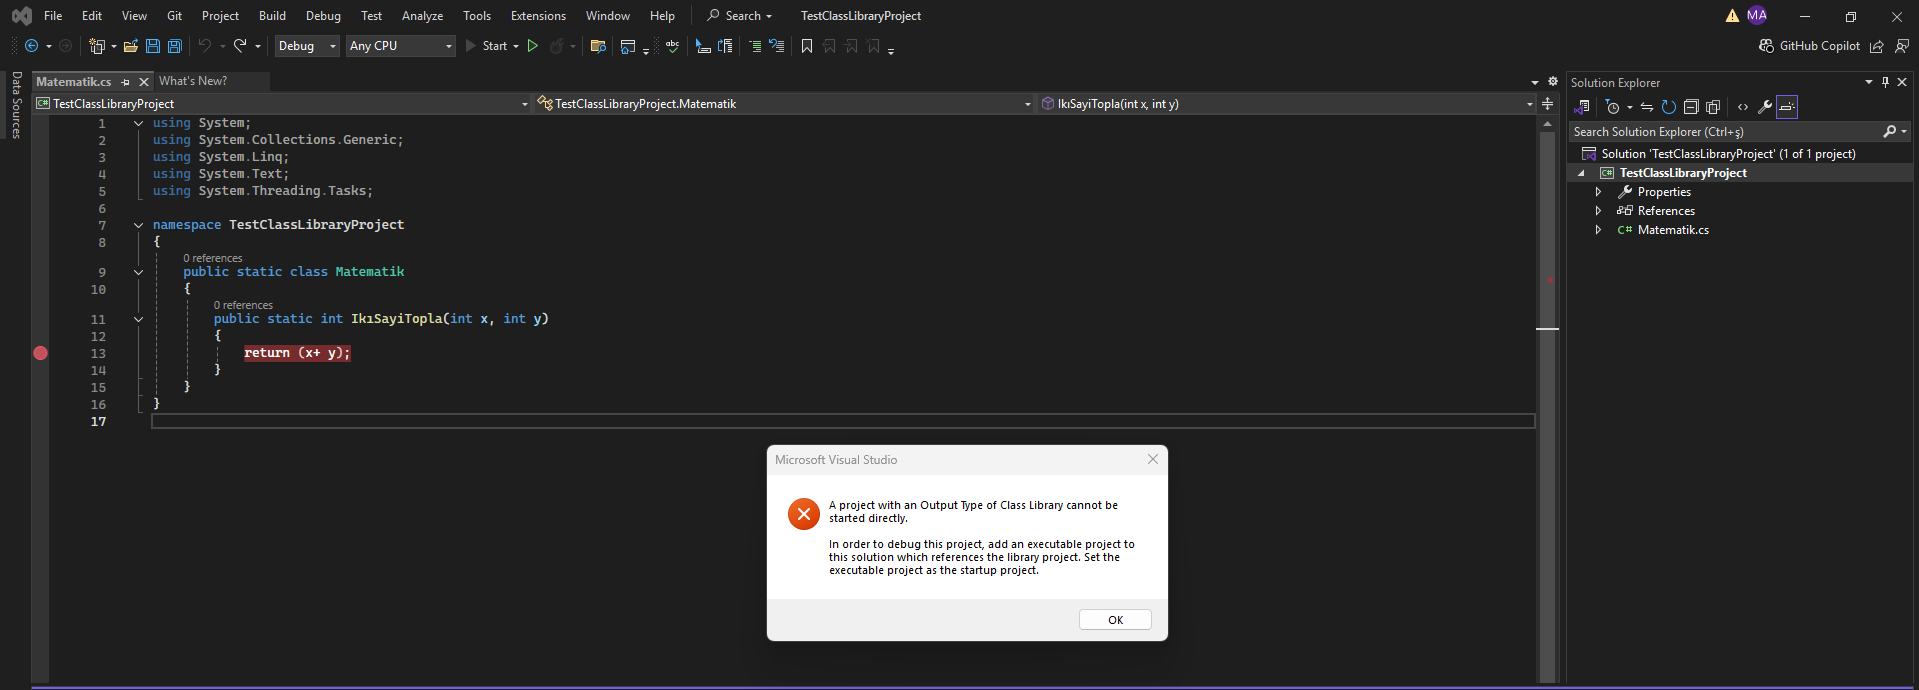Click the share icon next to Copilot
Viewport: 1919px width, 690px height.
click(1877, 46)
